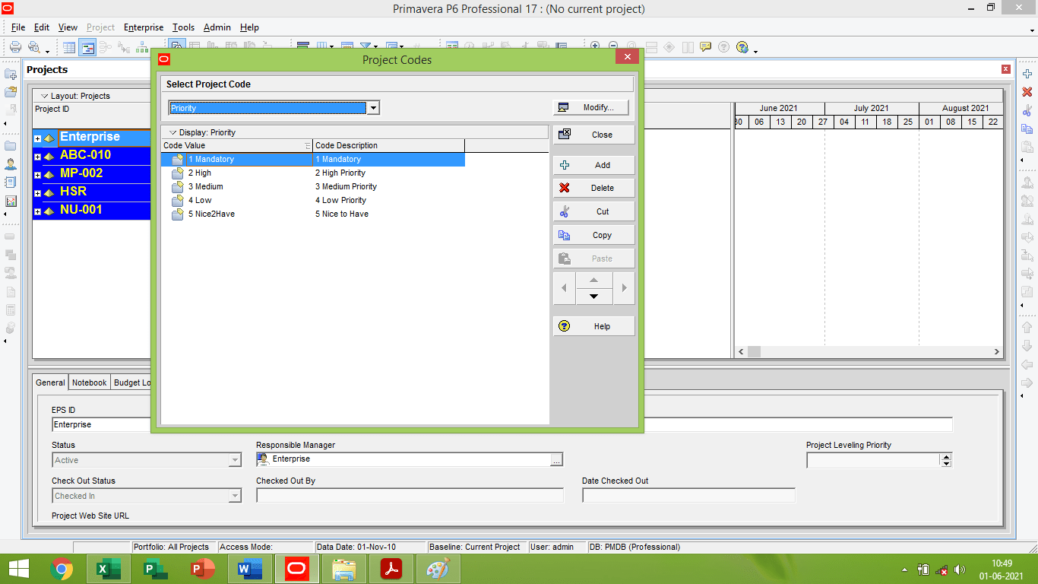This screenshot has height=584, width=1038.
Task: Click the Columns icon on the toolbar
Action: click(321, 46)
